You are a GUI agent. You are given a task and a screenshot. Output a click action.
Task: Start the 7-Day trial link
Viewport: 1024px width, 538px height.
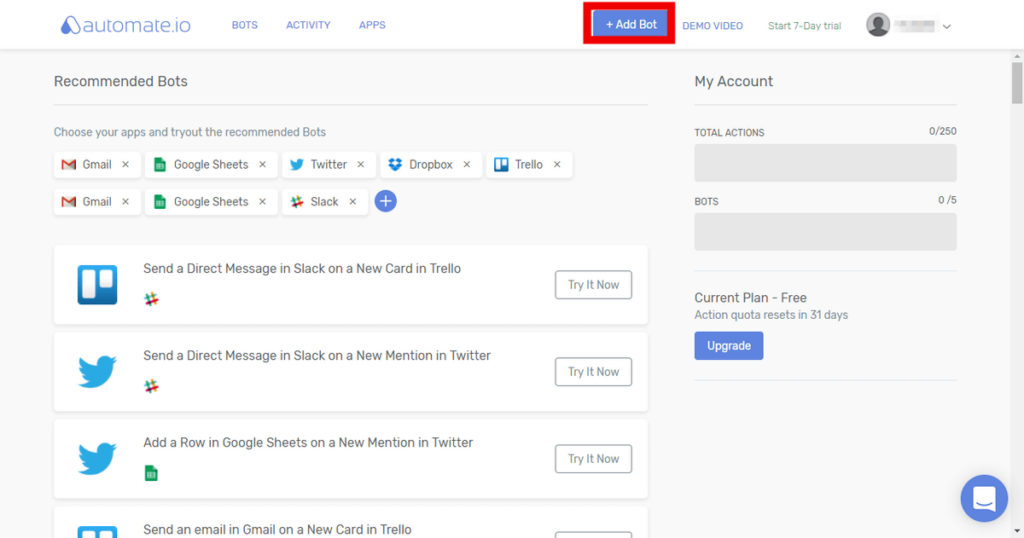[805, 26]
